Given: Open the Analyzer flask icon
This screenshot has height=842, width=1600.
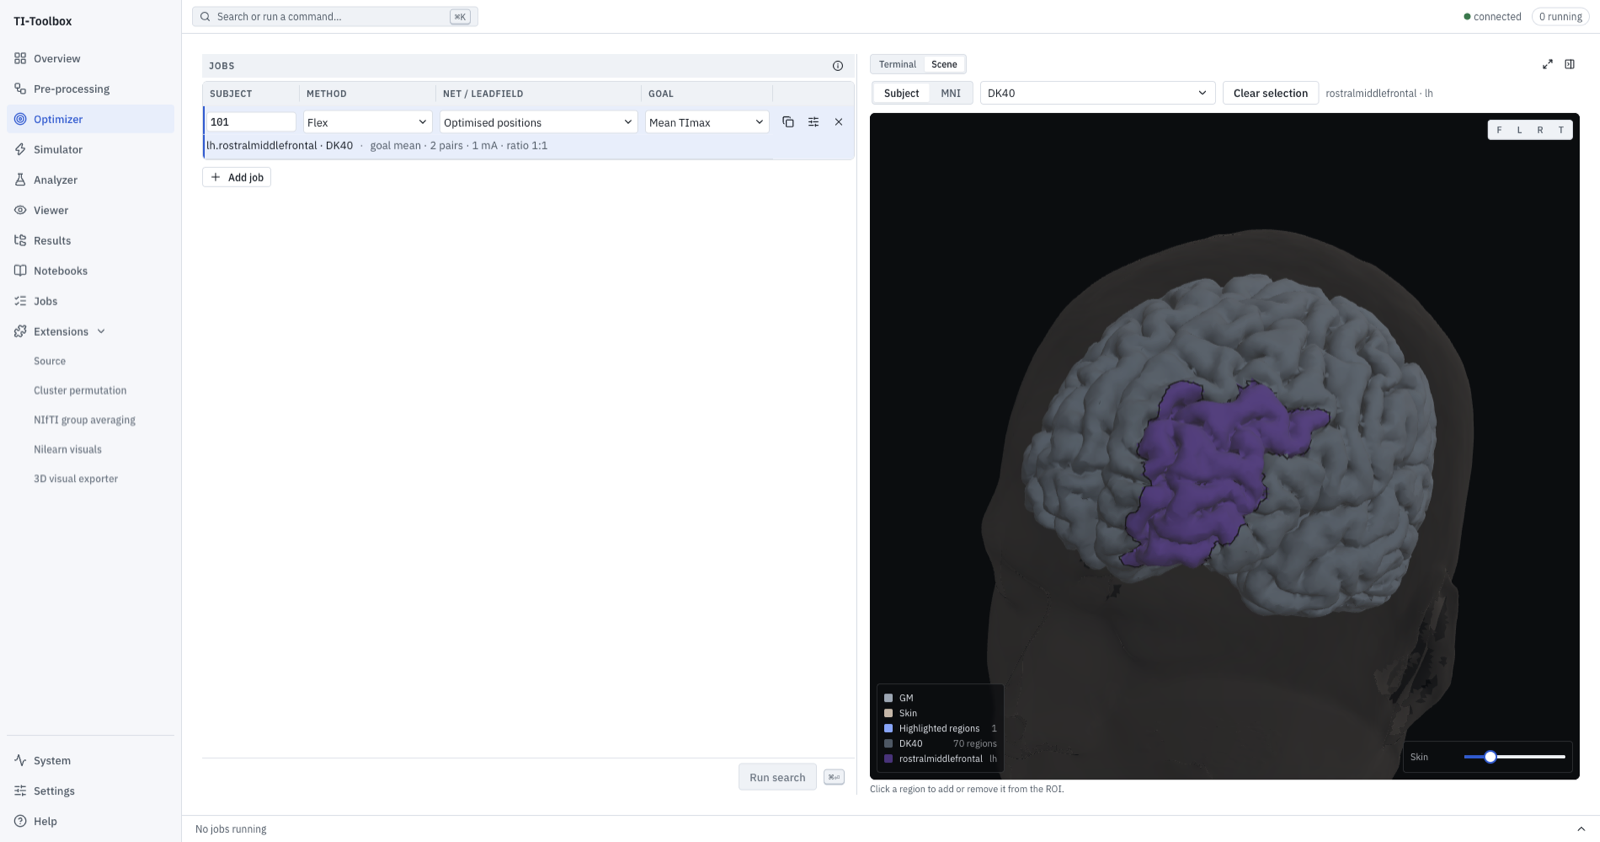Looking at the screenshot, I should click(x=20, y=180).
